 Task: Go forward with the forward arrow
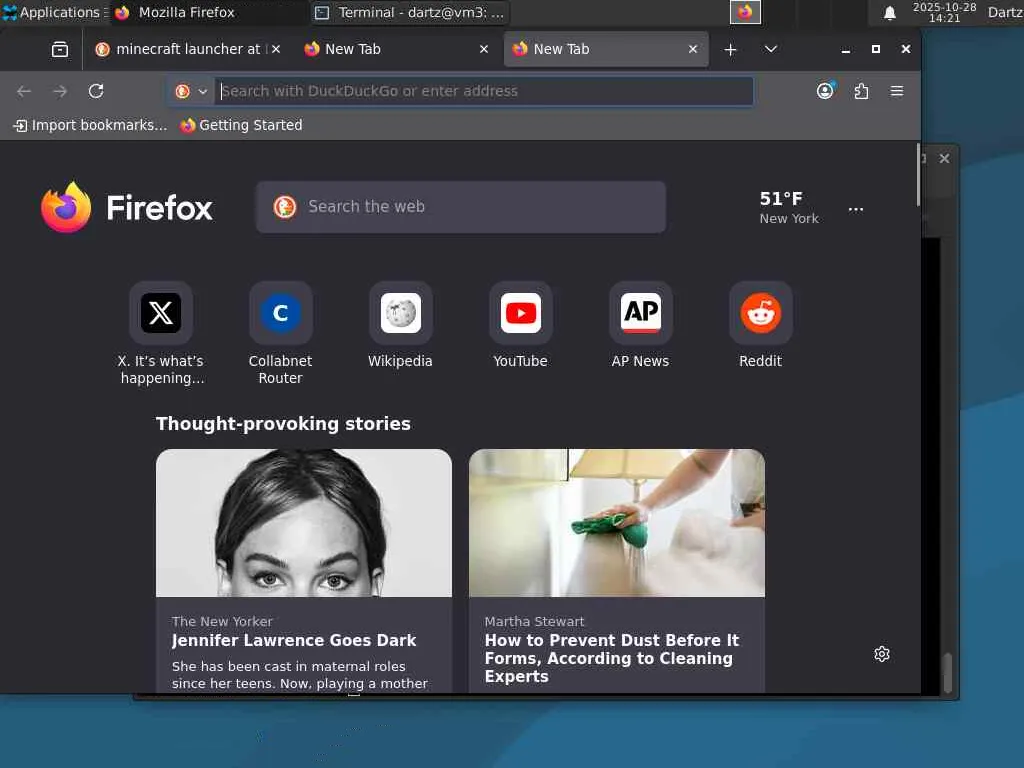(60, 91)
